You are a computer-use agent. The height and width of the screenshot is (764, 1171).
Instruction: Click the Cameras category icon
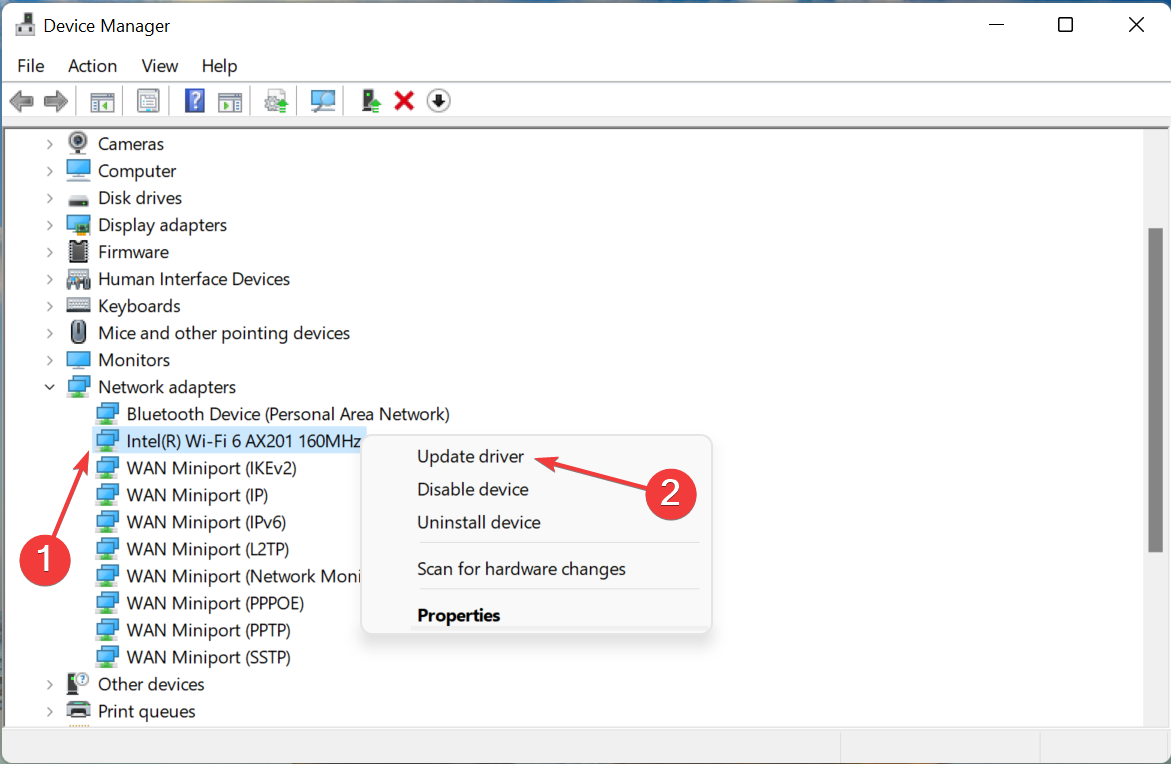coord(78,143)
